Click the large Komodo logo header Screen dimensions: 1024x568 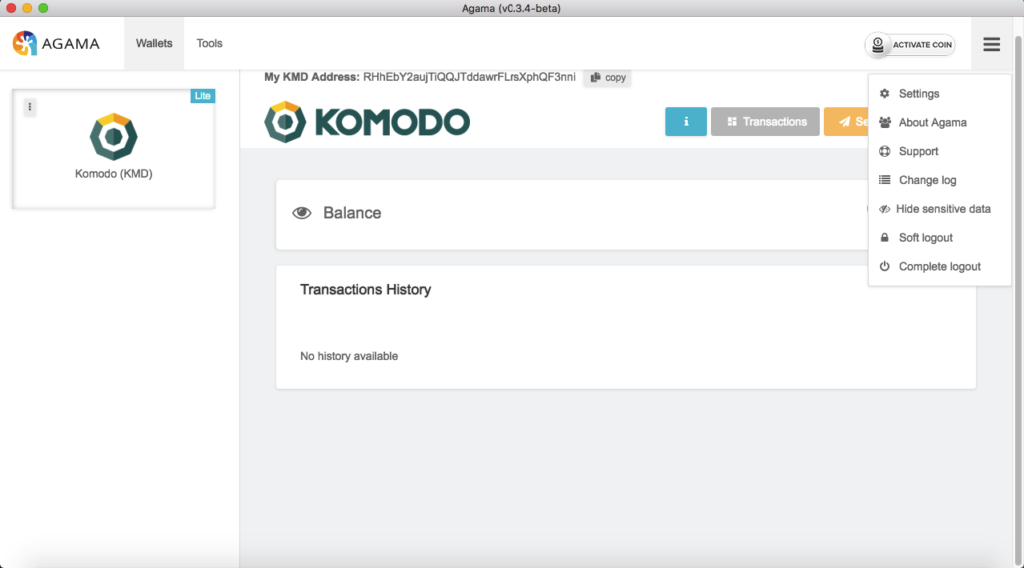367,121
